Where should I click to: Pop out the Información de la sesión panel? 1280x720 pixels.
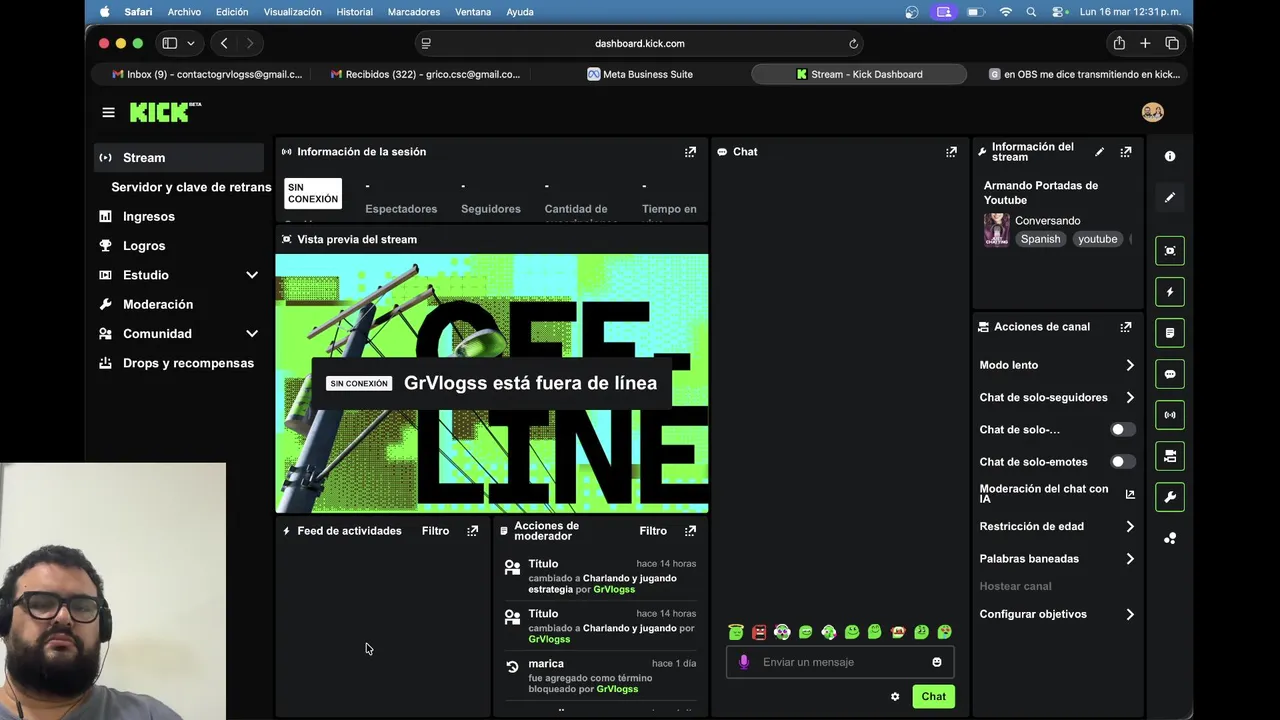point(690,152)
